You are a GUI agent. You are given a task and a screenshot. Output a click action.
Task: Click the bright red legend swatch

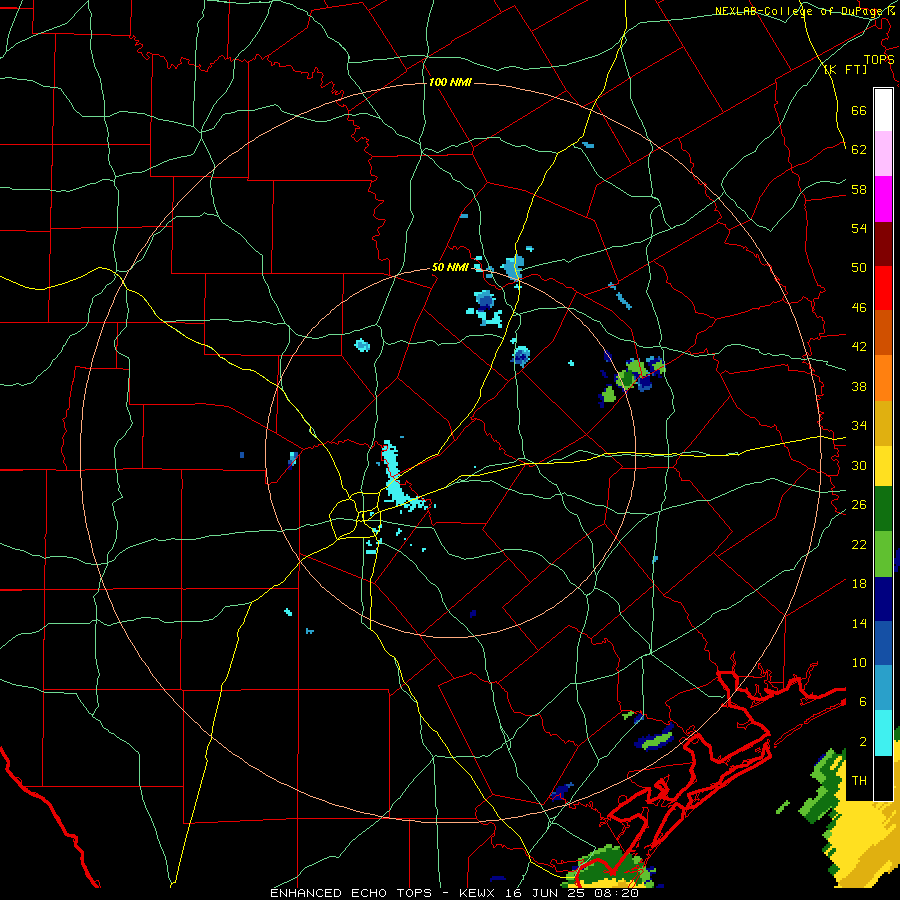[x=883, y=288]
